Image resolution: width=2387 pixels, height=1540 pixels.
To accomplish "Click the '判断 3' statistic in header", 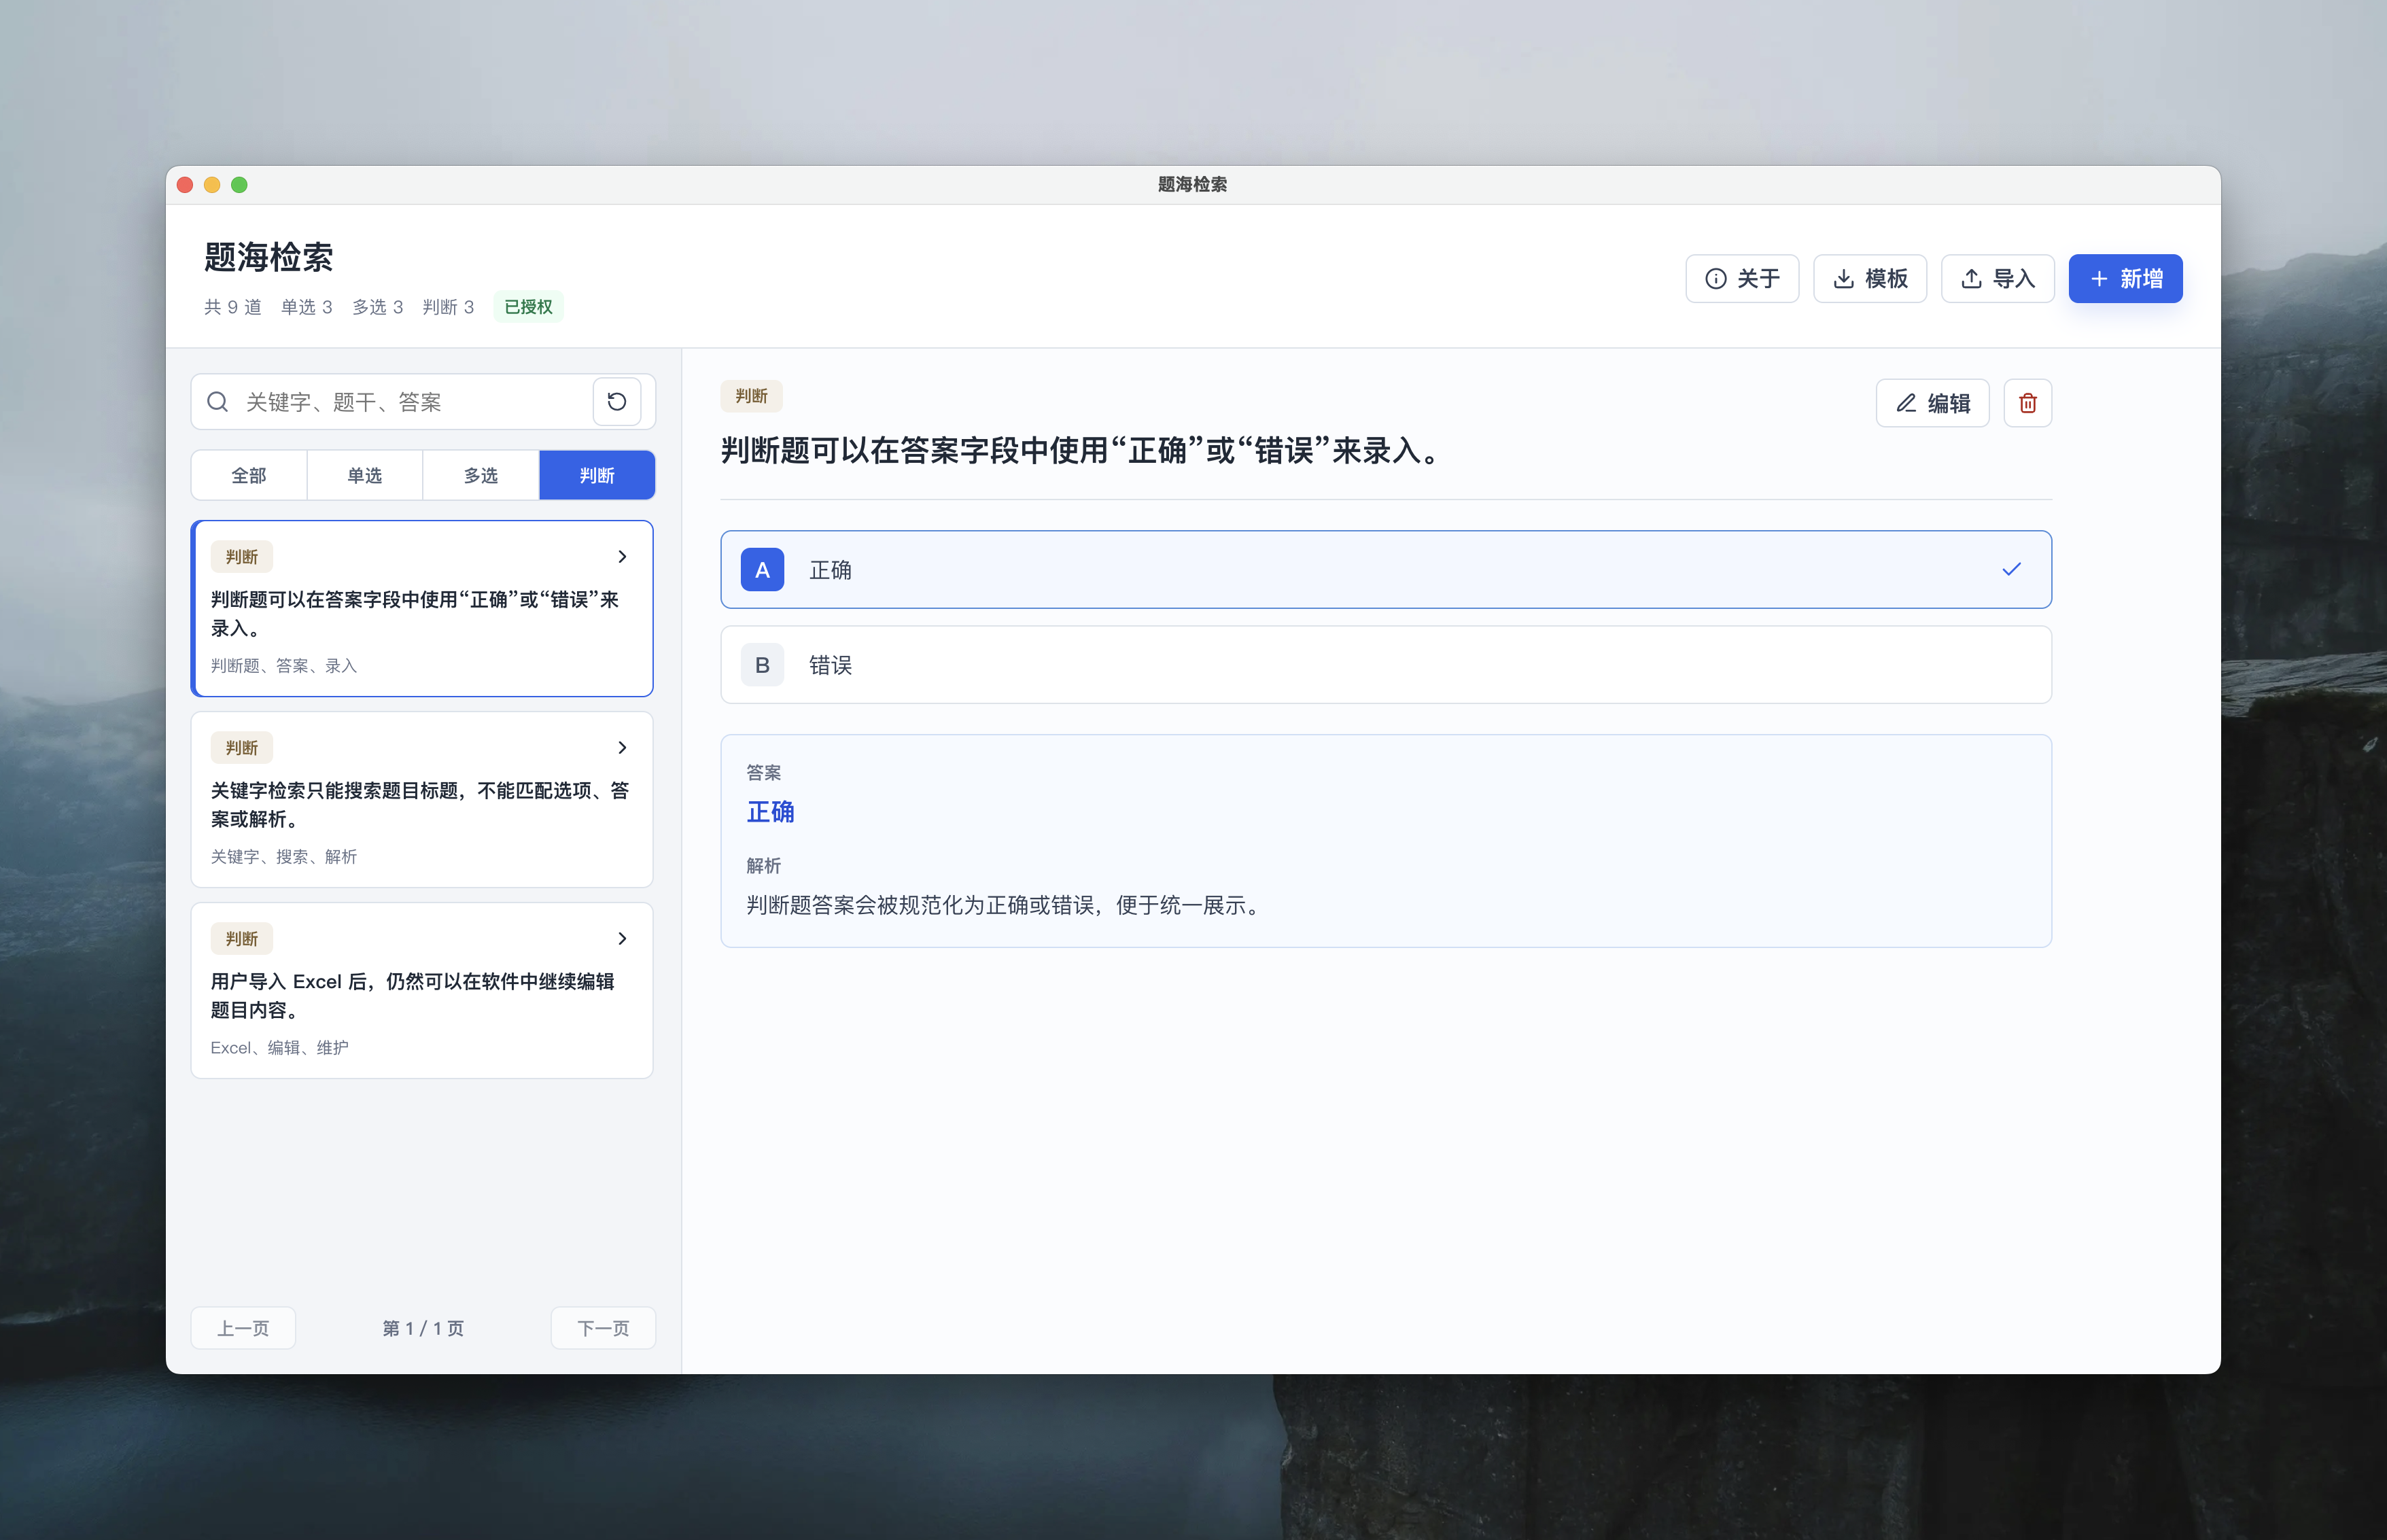I will [x=448, y=307].
